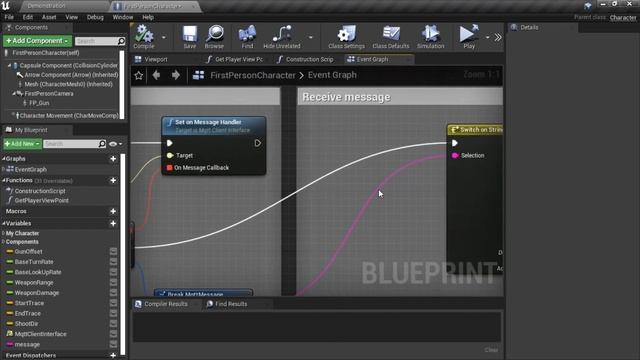The image size is (640, 360).
Task: Add a new function with plus
Action: (113, 180)
